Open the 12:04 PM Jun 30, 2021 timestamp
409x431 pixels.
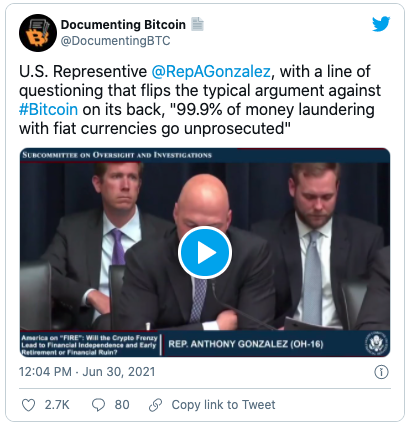(x=87, y=372)
